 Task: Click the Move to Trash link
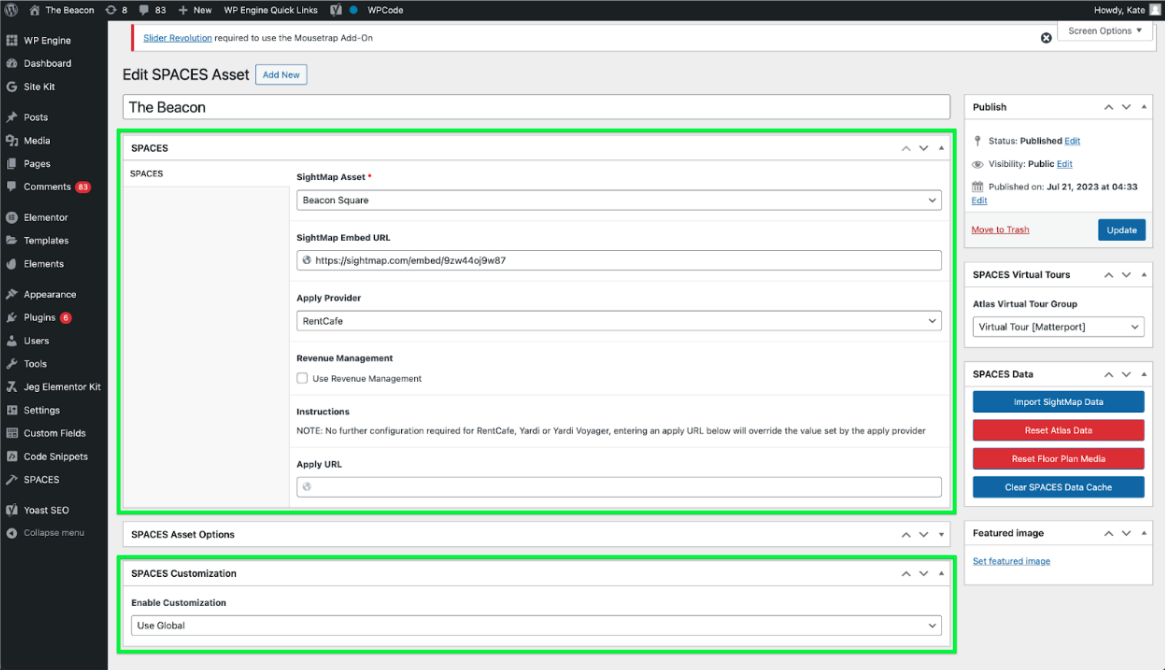1000,230
